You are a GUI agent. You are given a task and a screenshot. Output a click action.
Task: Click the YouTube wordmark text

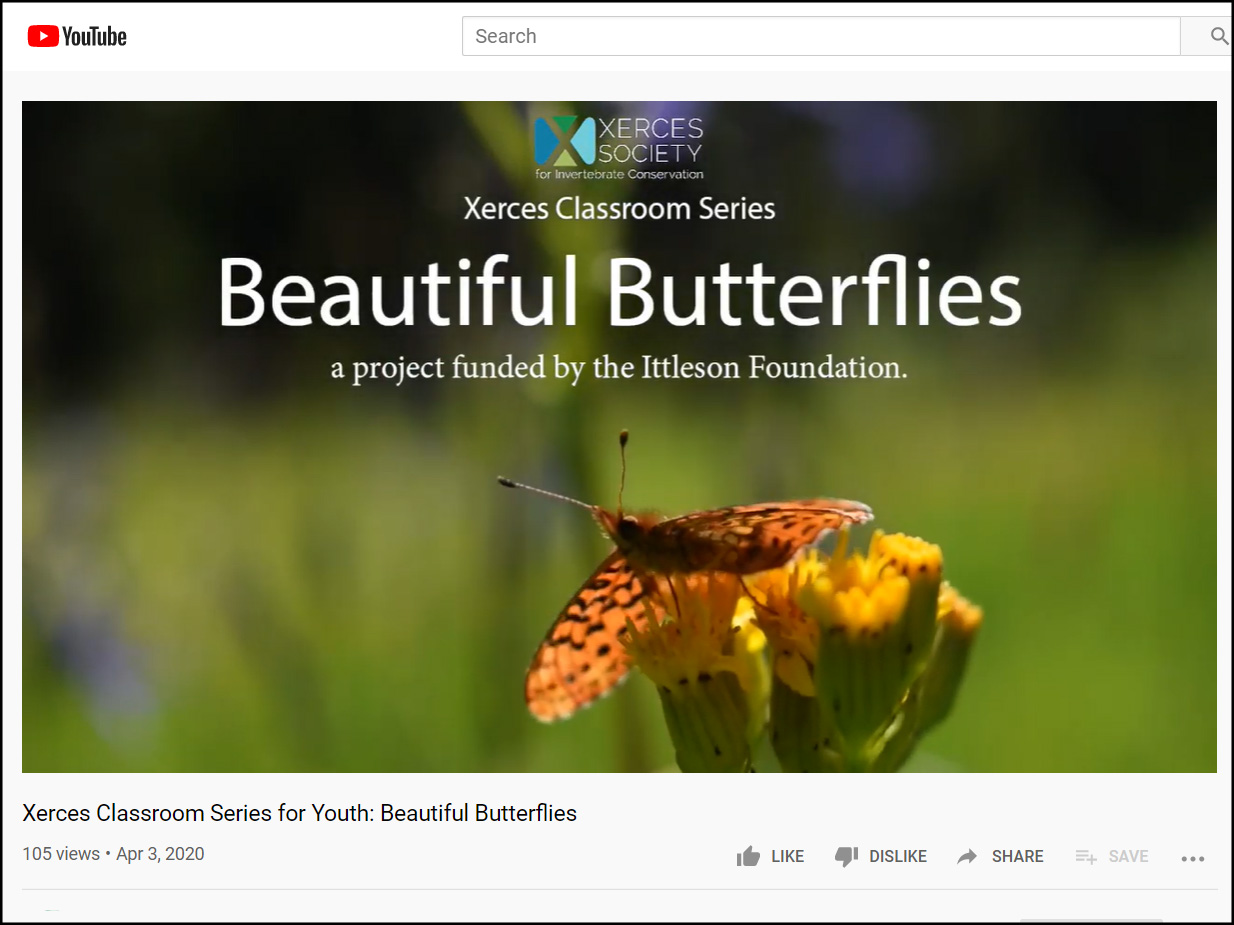coord(94,37)
